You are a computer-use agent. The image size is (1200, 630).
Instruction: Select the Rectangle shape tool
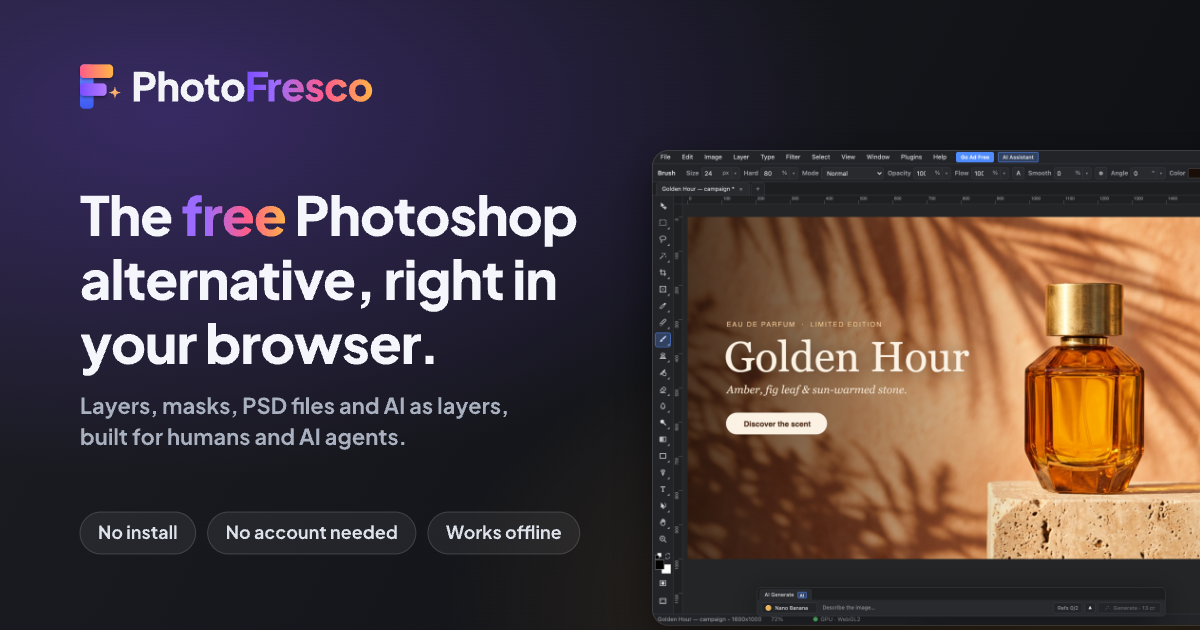point(663,456)
